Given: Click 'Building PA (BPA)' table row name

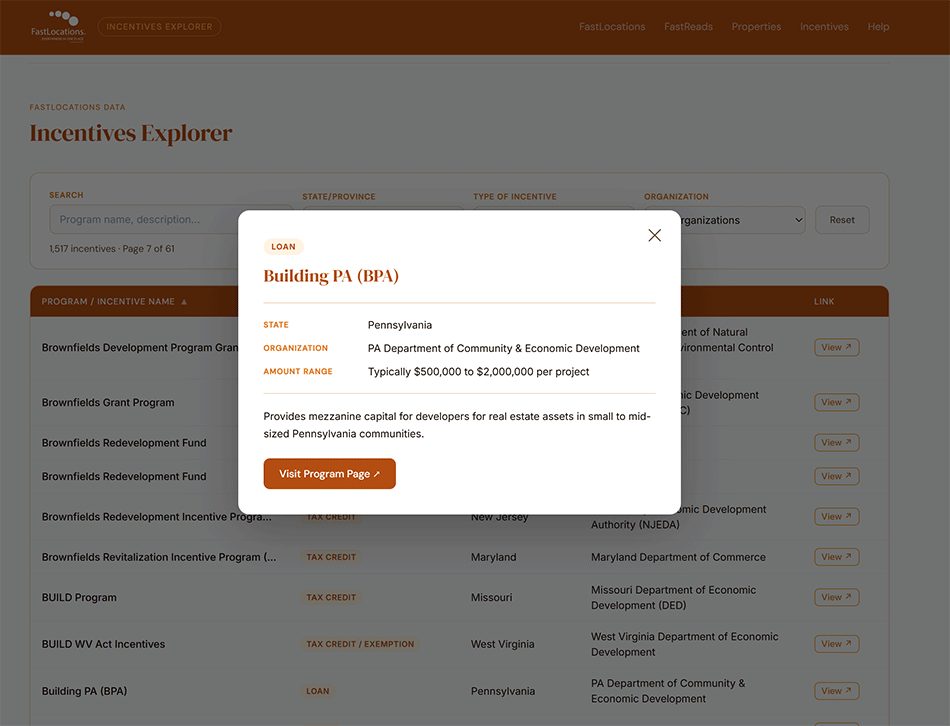Looking at the screenshot, I should [x=84, y=691].
